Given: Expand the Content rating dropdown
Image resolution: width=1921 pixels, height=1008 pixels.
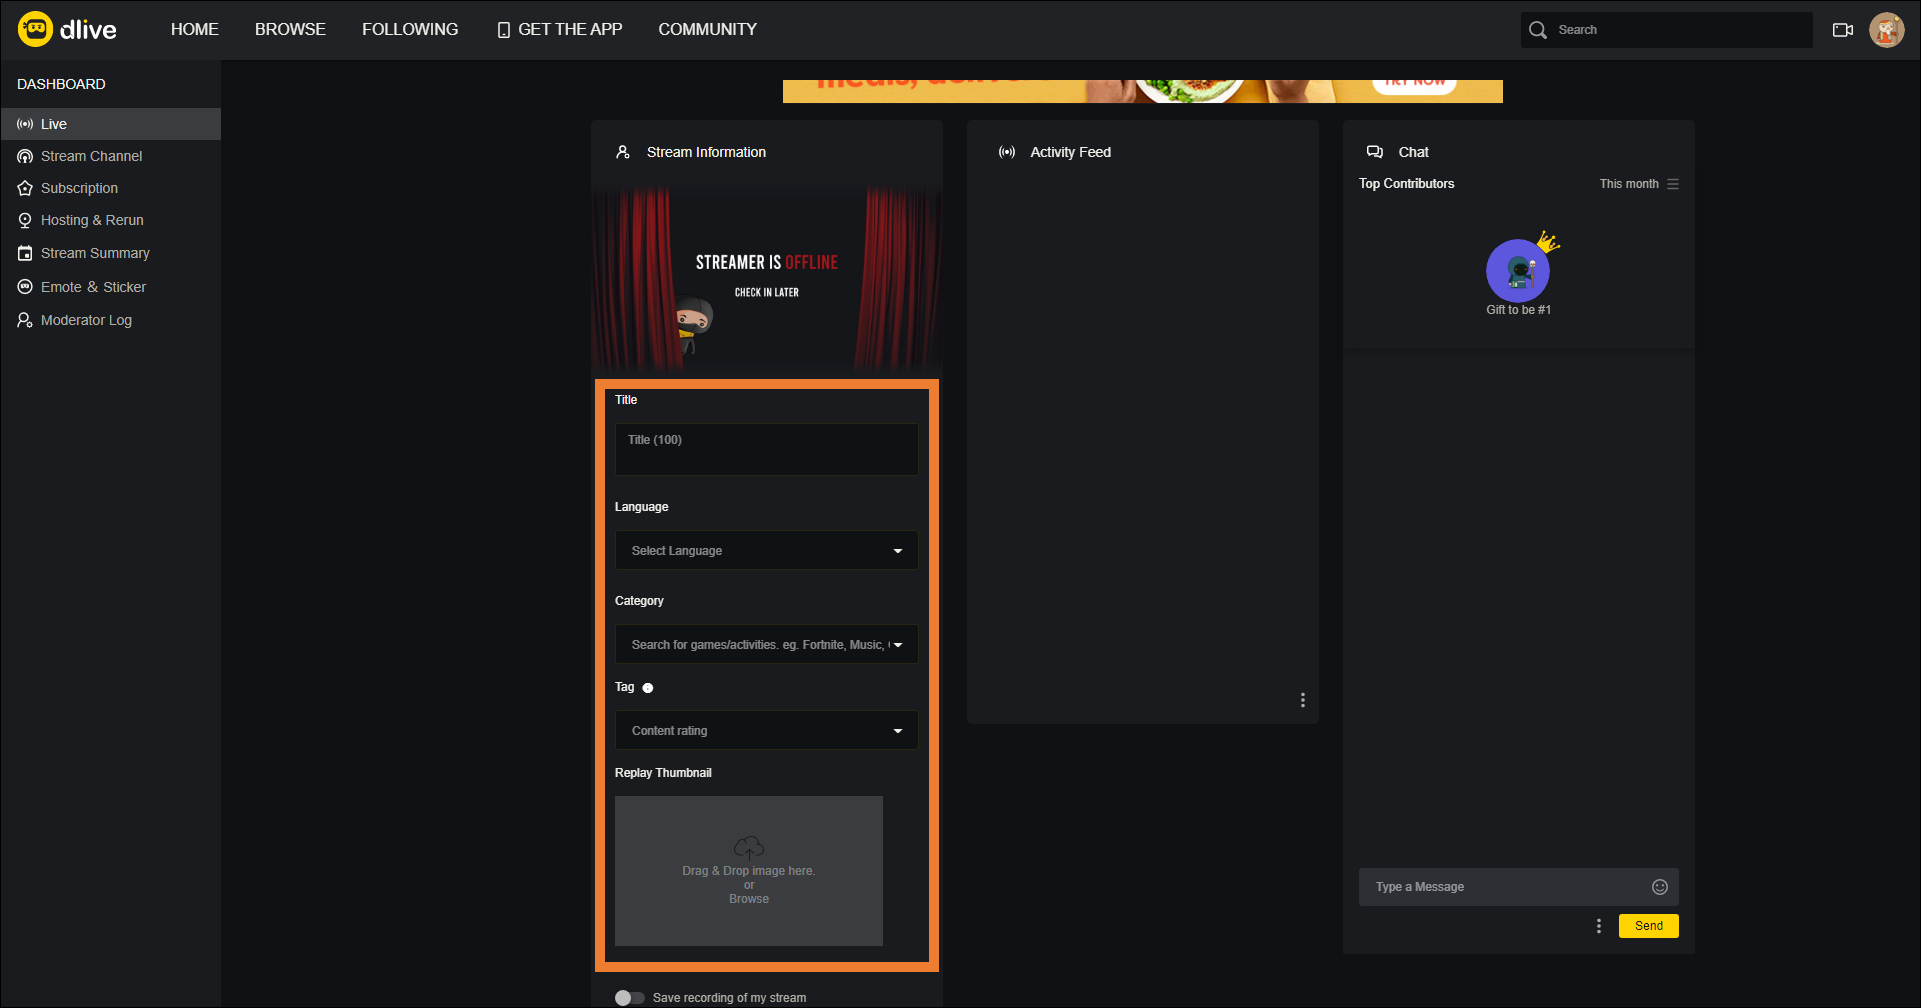Looking at the screenshot, I should click(x=766, y=731).
